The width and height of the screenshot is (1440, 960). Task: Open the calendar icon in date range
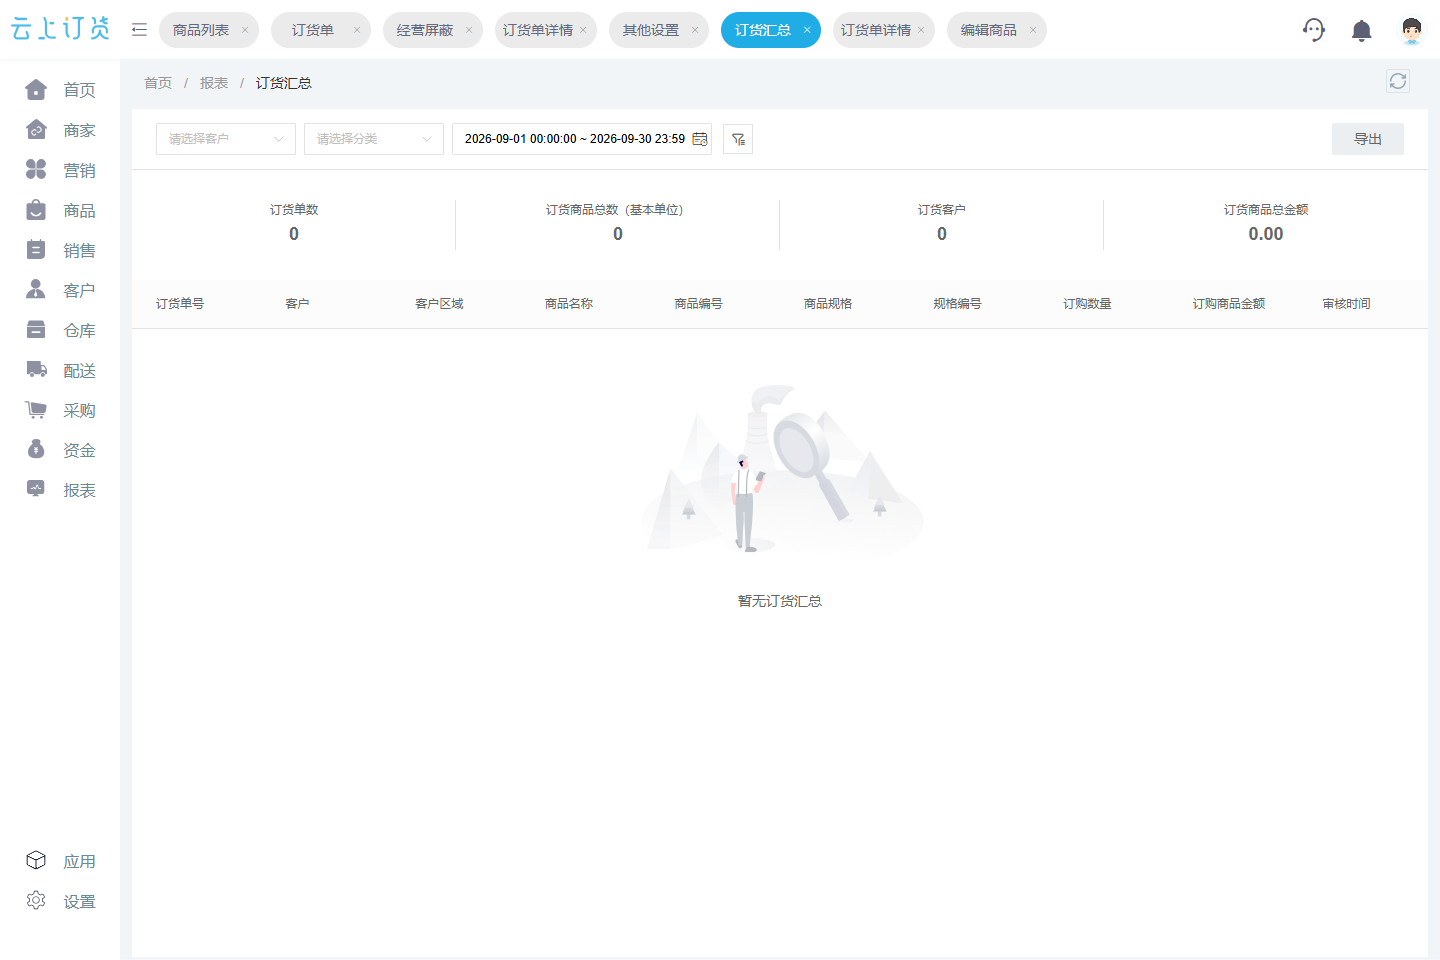coord(700,139)
